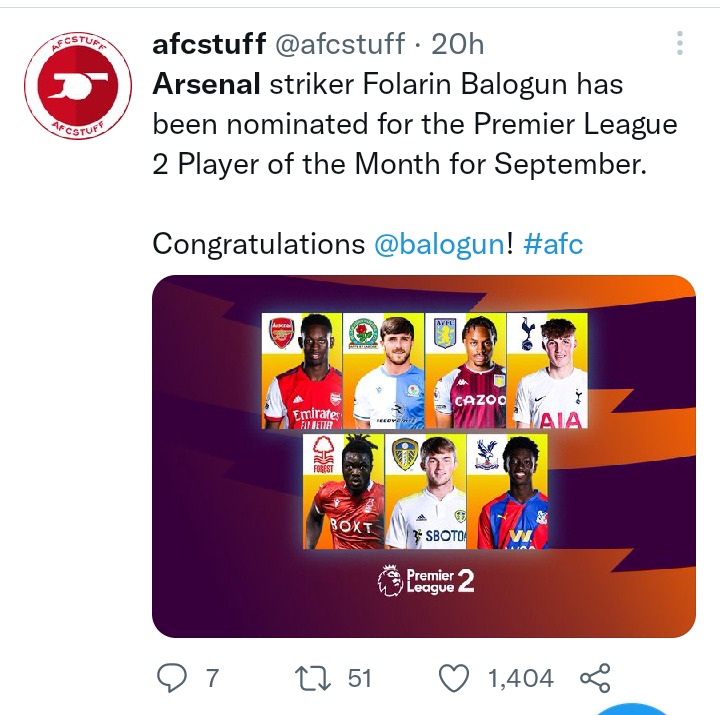Screen dimensions: 720x715
Task: Open the 20h timestamp link
Action: point(457,45)
